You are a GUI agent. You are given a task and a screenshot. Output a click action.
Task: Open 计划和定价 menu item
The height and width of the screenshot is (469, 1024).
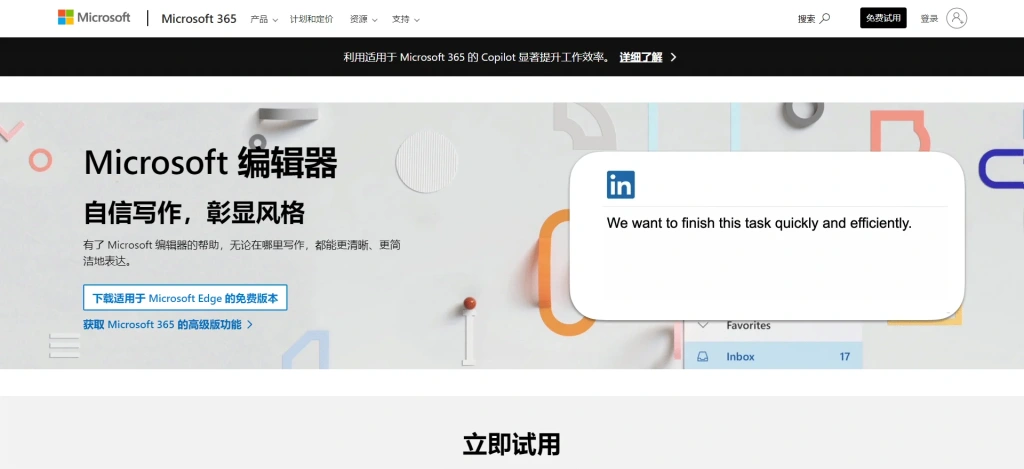coord(312,19)
